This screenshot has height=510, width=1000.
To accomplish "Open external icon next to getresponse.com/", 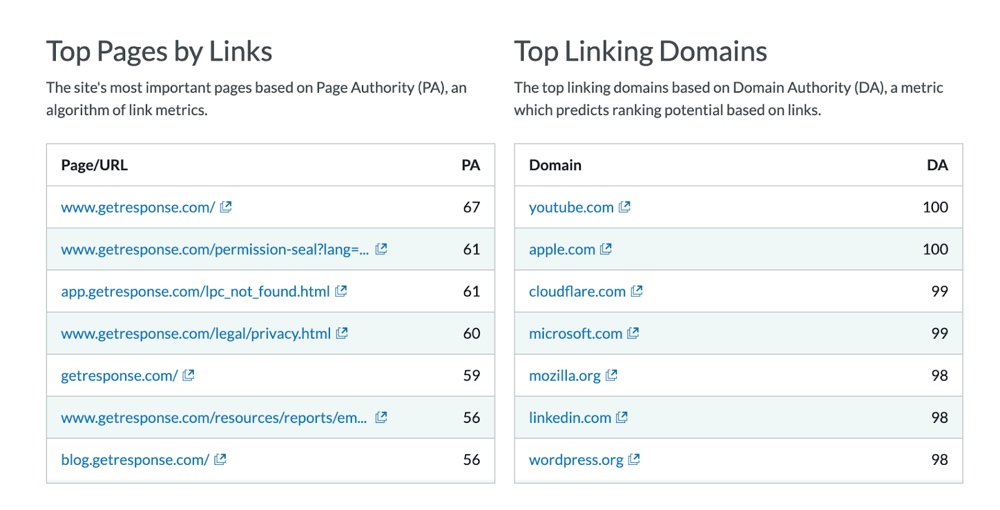I will tap(188, 375).
